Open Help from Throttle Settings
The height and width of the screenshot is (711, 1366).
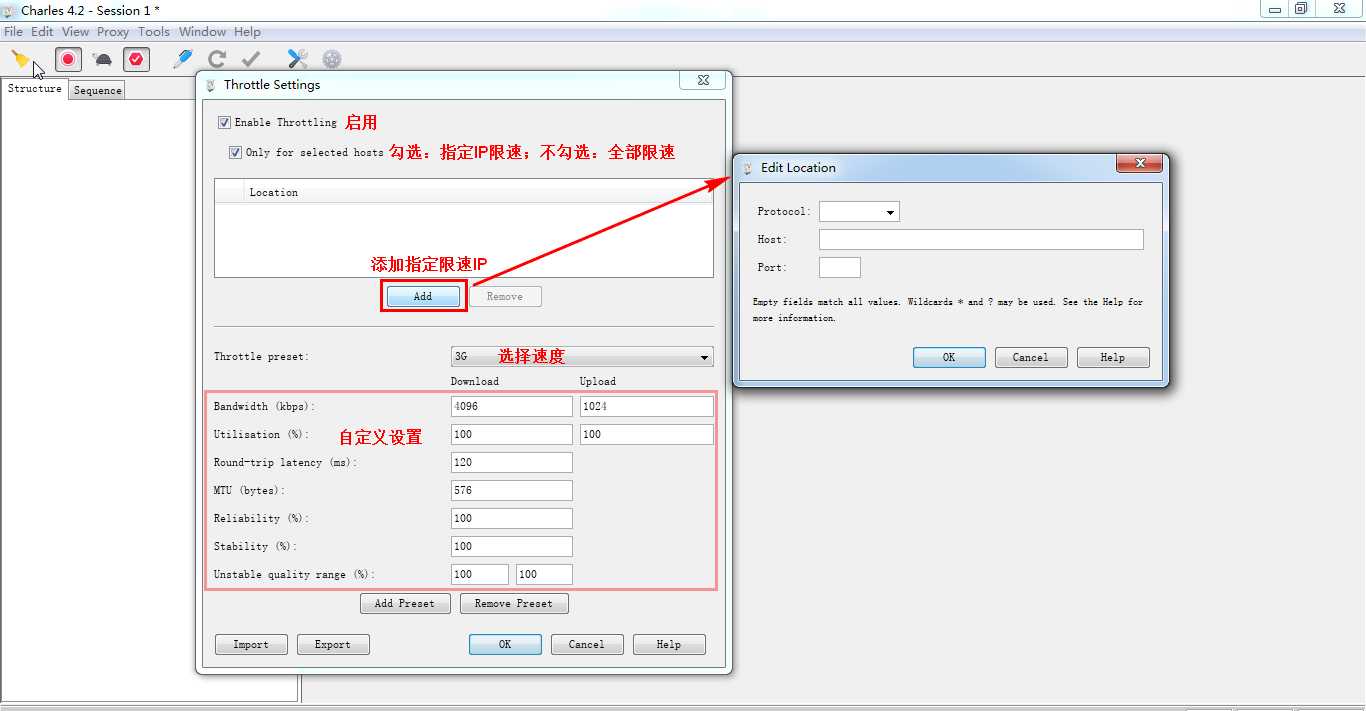click(669, 645)
